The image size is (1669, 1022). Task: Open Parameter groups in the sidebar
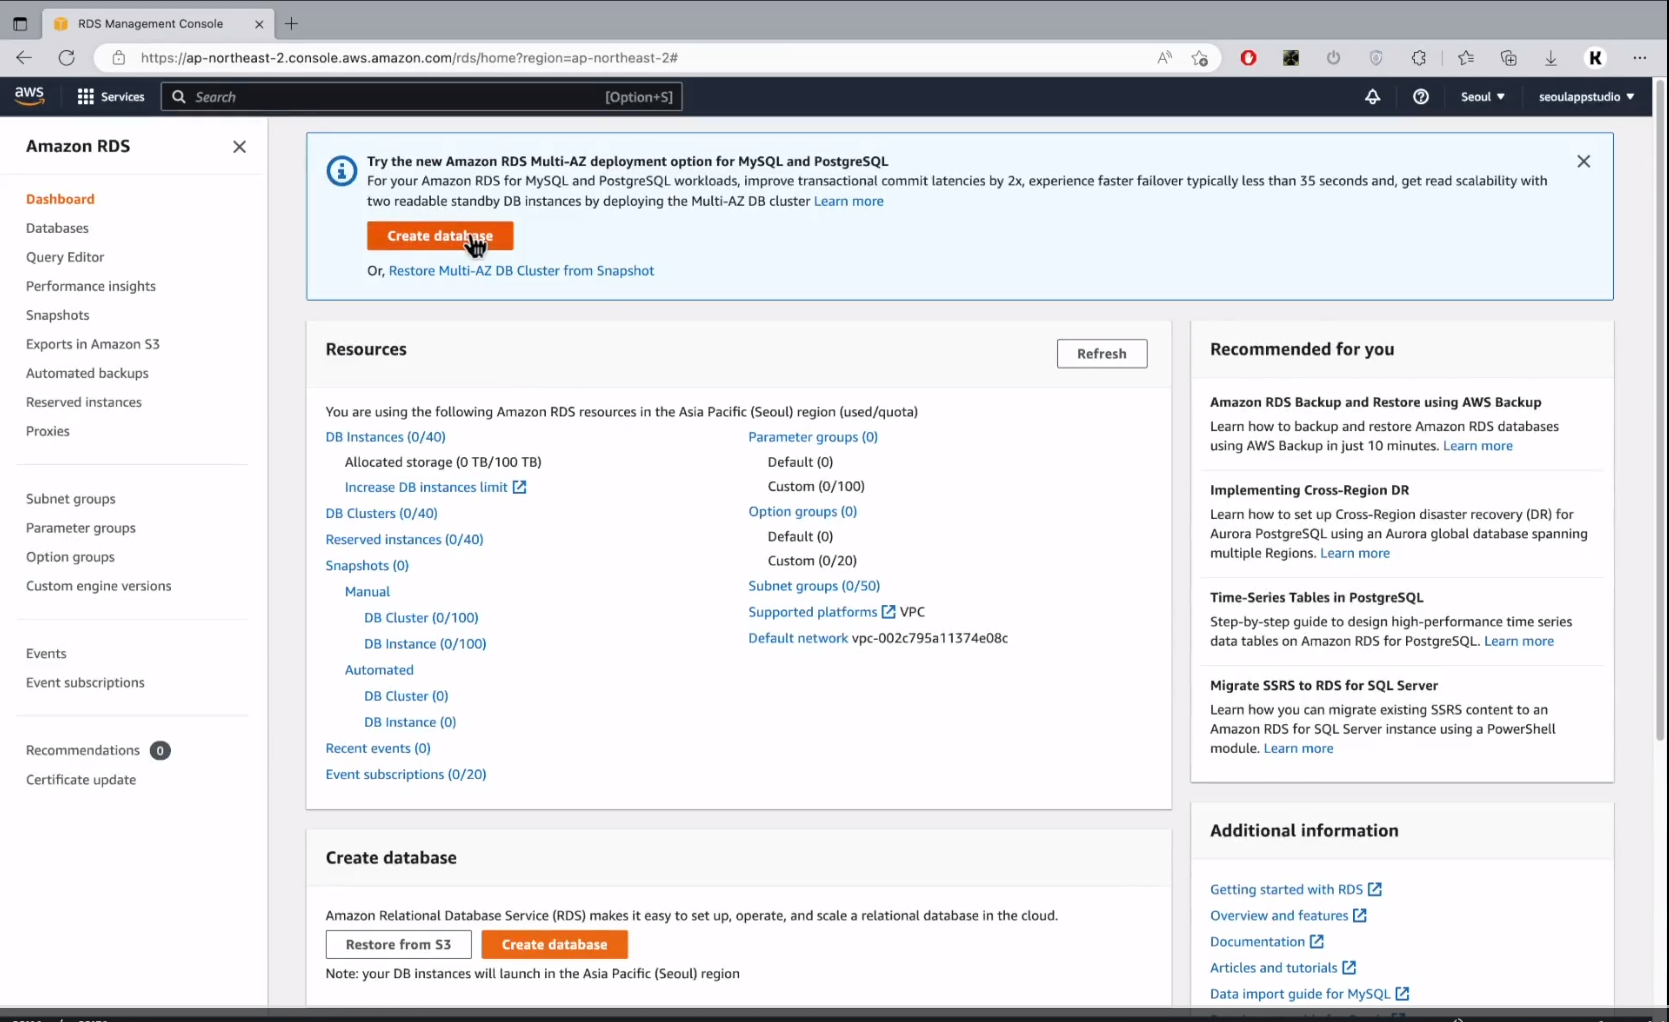[81, 528]
